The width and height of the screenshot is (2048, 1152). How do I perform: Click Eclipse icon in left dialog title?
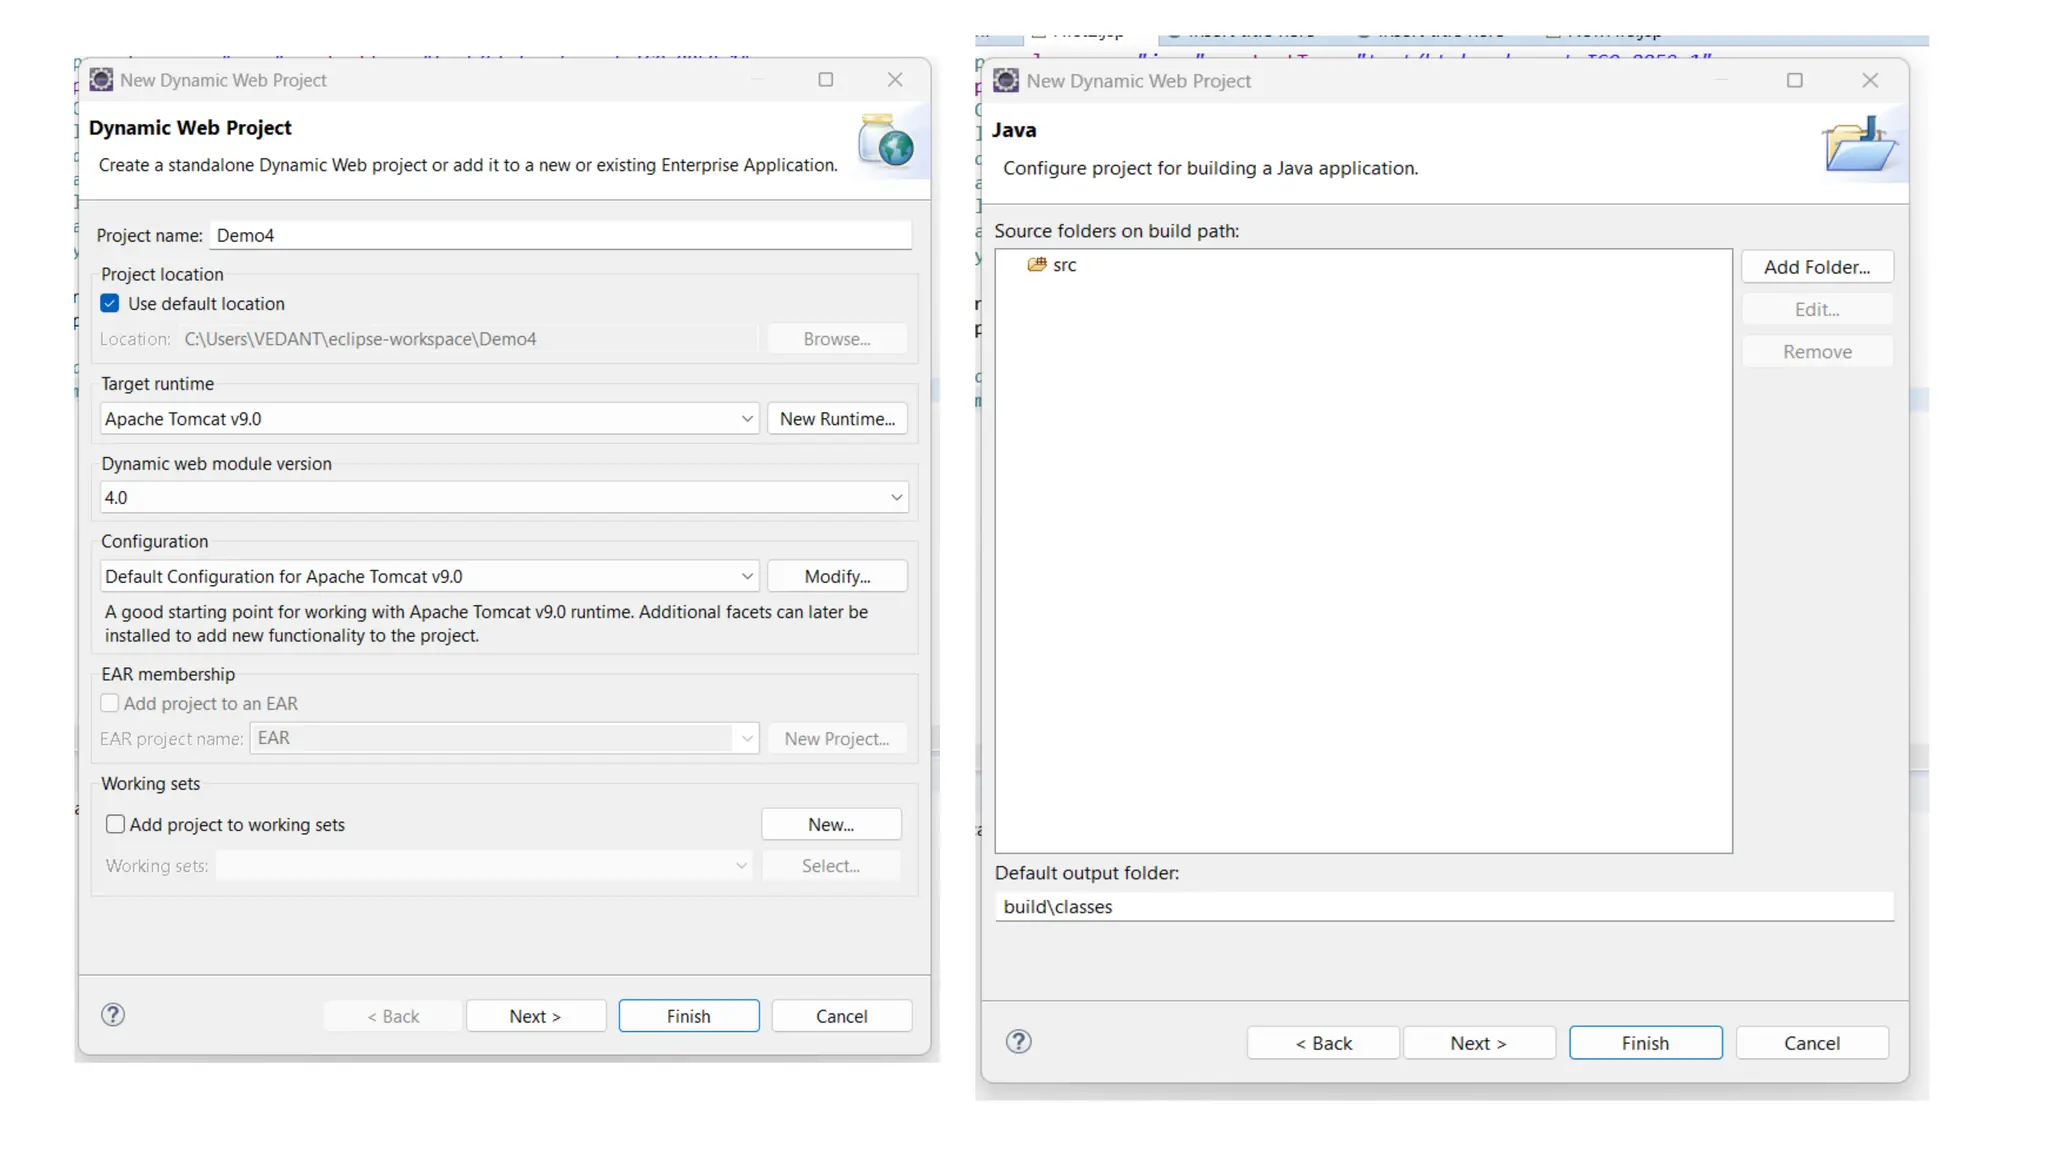(101, 80)
